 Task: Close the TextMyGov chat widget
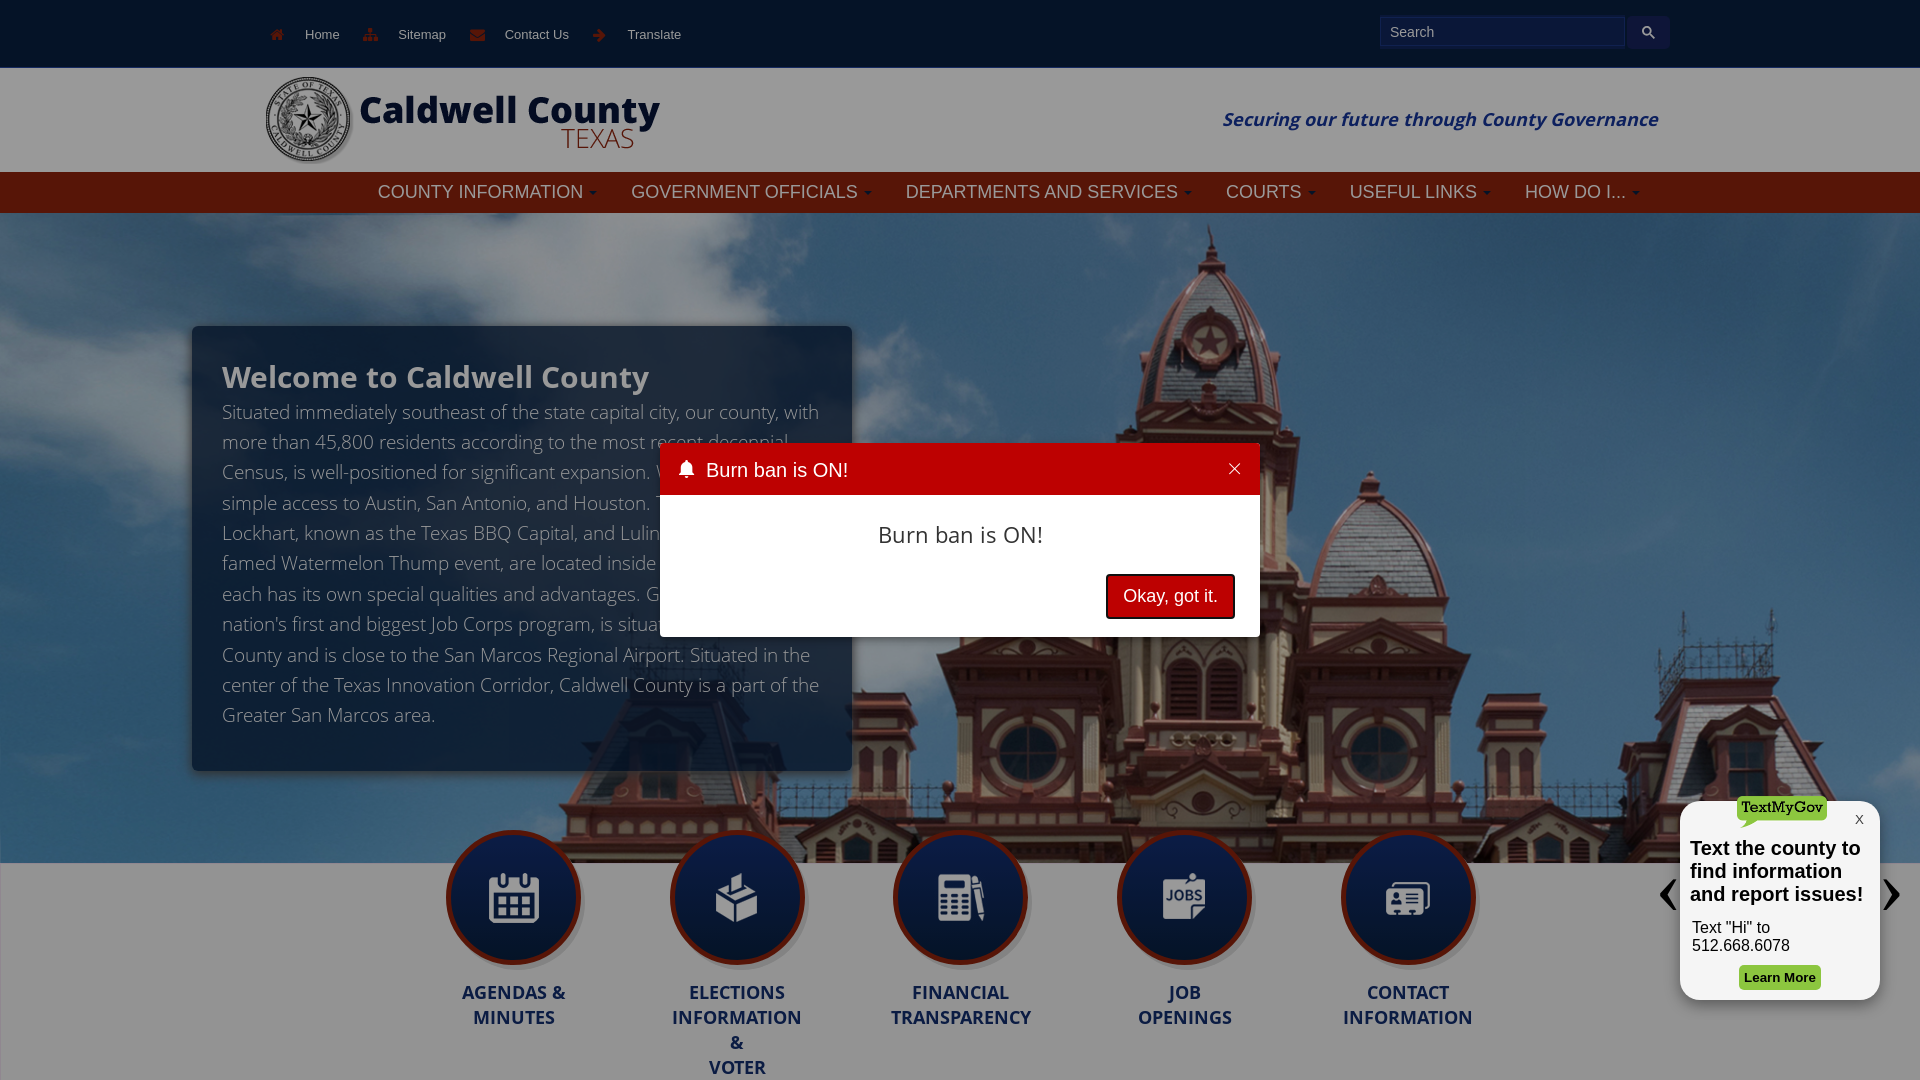[x=1859, y=819]
